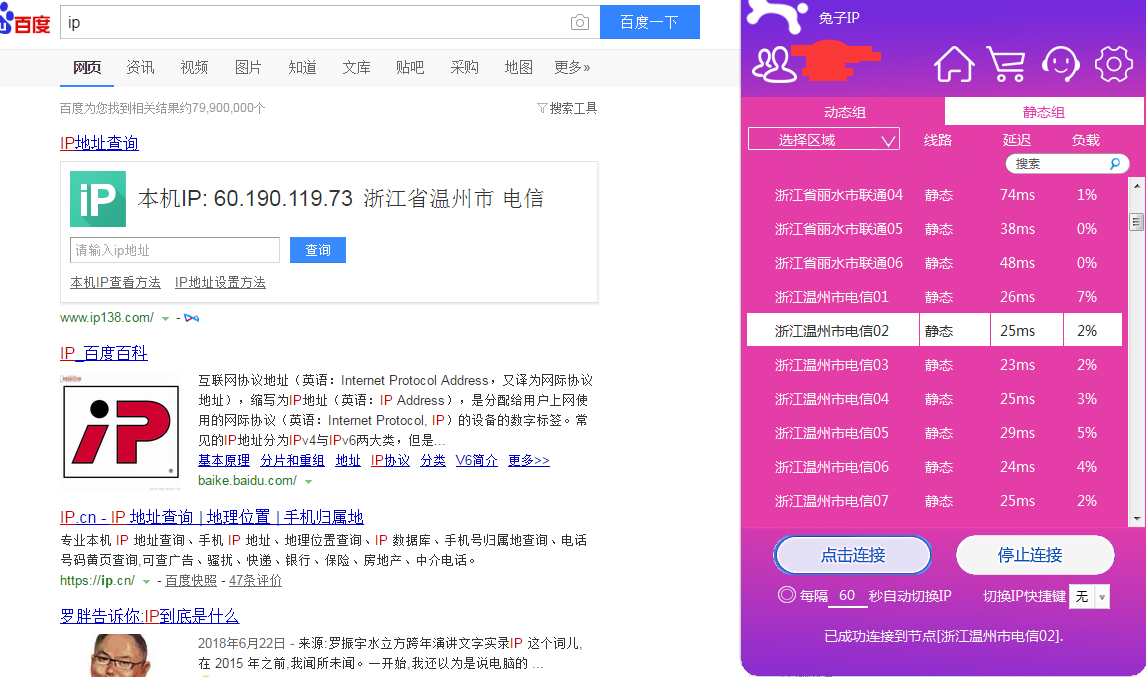Open 本机IP查看方法 link
This screenshot has width=1146, height=677.
(x=115, y=282)
